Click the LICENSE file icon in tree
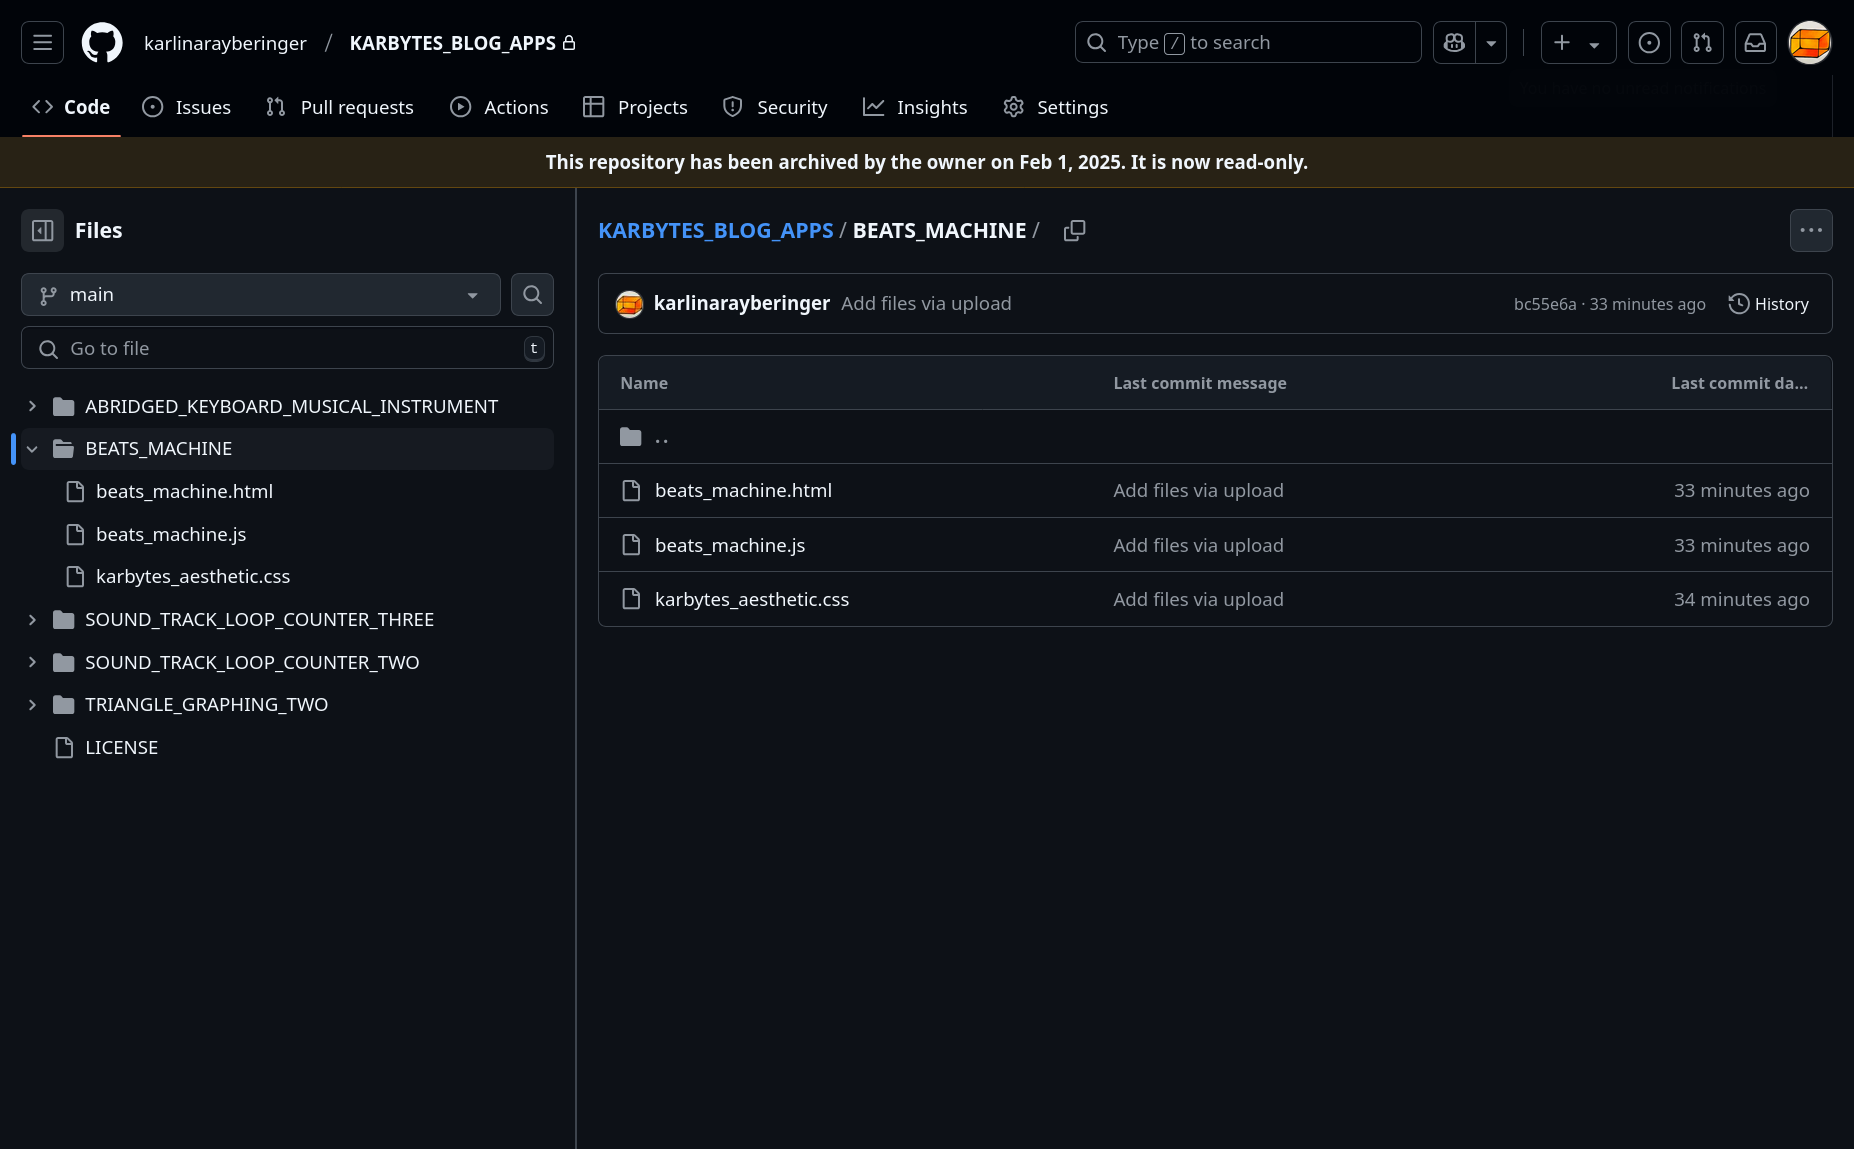The image size is (1854, 1149). click(x=65, y=748)
